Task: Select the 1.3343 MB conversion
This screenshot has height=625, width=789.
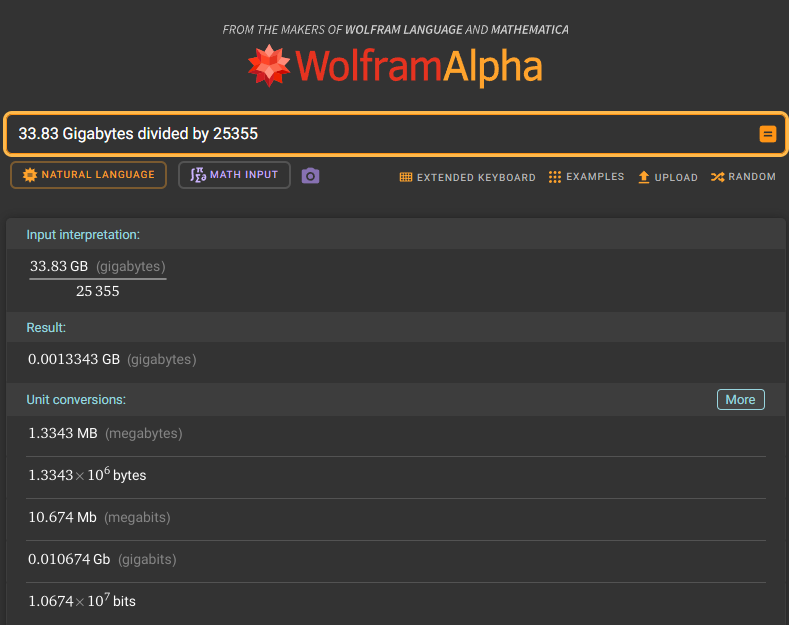Action: click(105, 433)
